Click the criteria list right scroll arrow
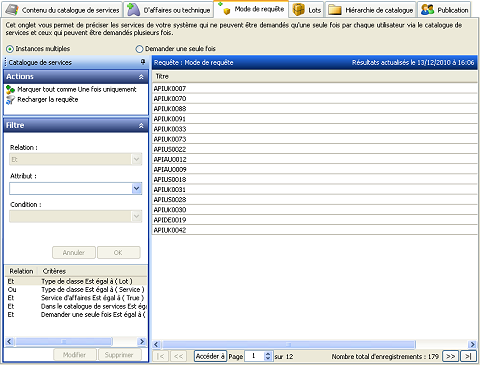Viewport: 480px width, 365px height. tap(142, 341)
